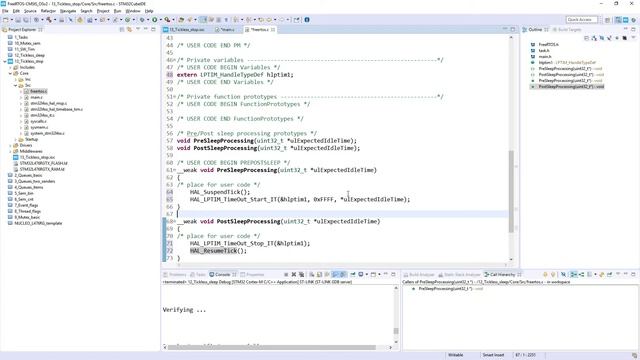Toggle Hide Non-Public Members in Outline toolbar
This screenshot has width=640, height=360.
[617, 38]
